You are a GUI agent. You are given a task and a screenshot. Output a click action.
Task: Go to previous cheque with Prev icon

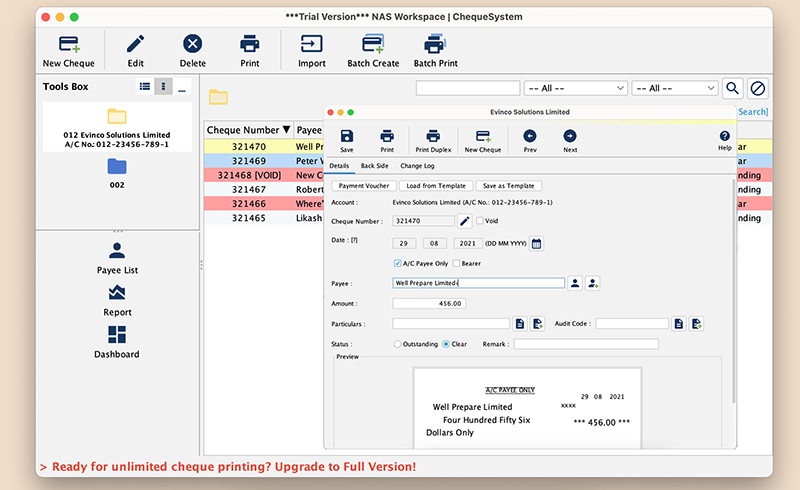[x=530, y=136]
